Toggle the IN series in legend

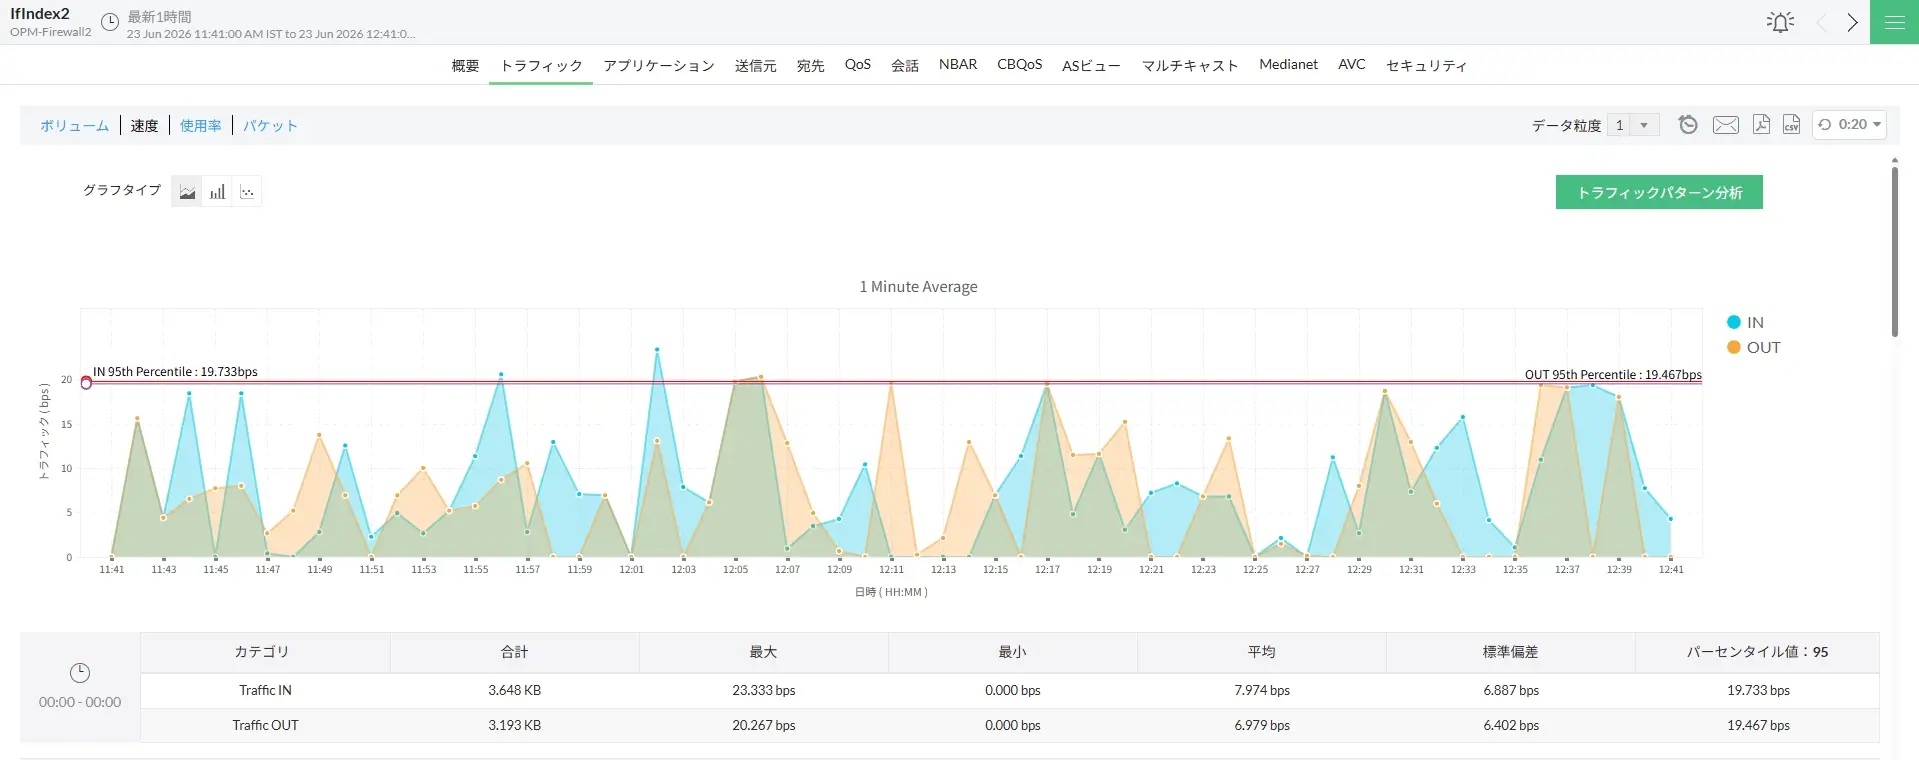point(1745,322)
